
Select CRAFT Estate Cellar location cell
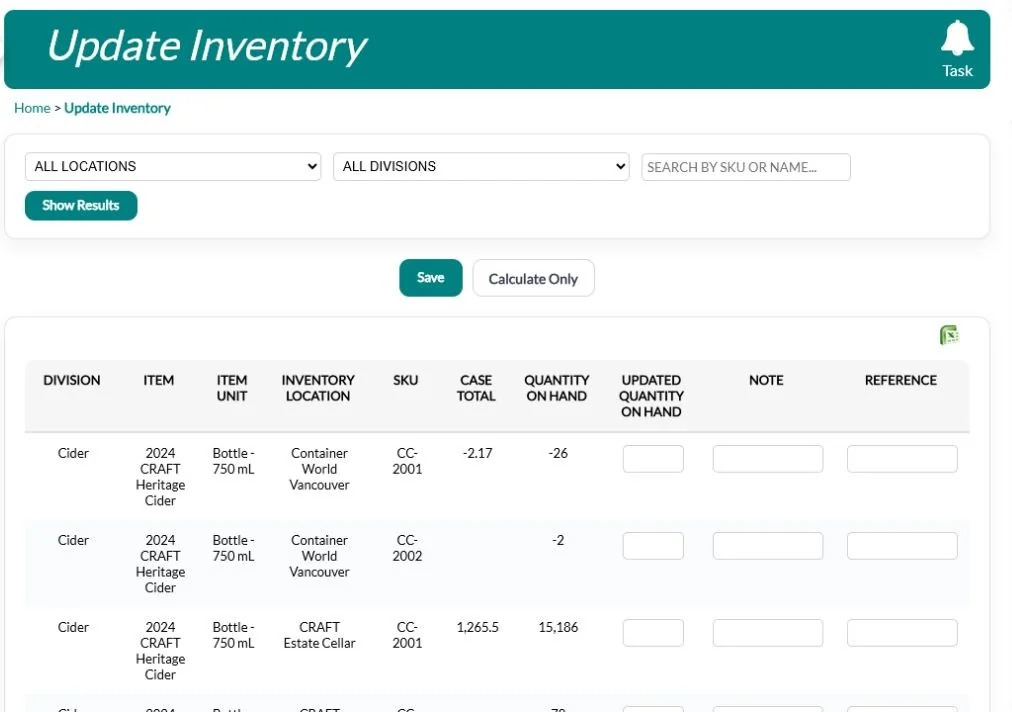319,635
